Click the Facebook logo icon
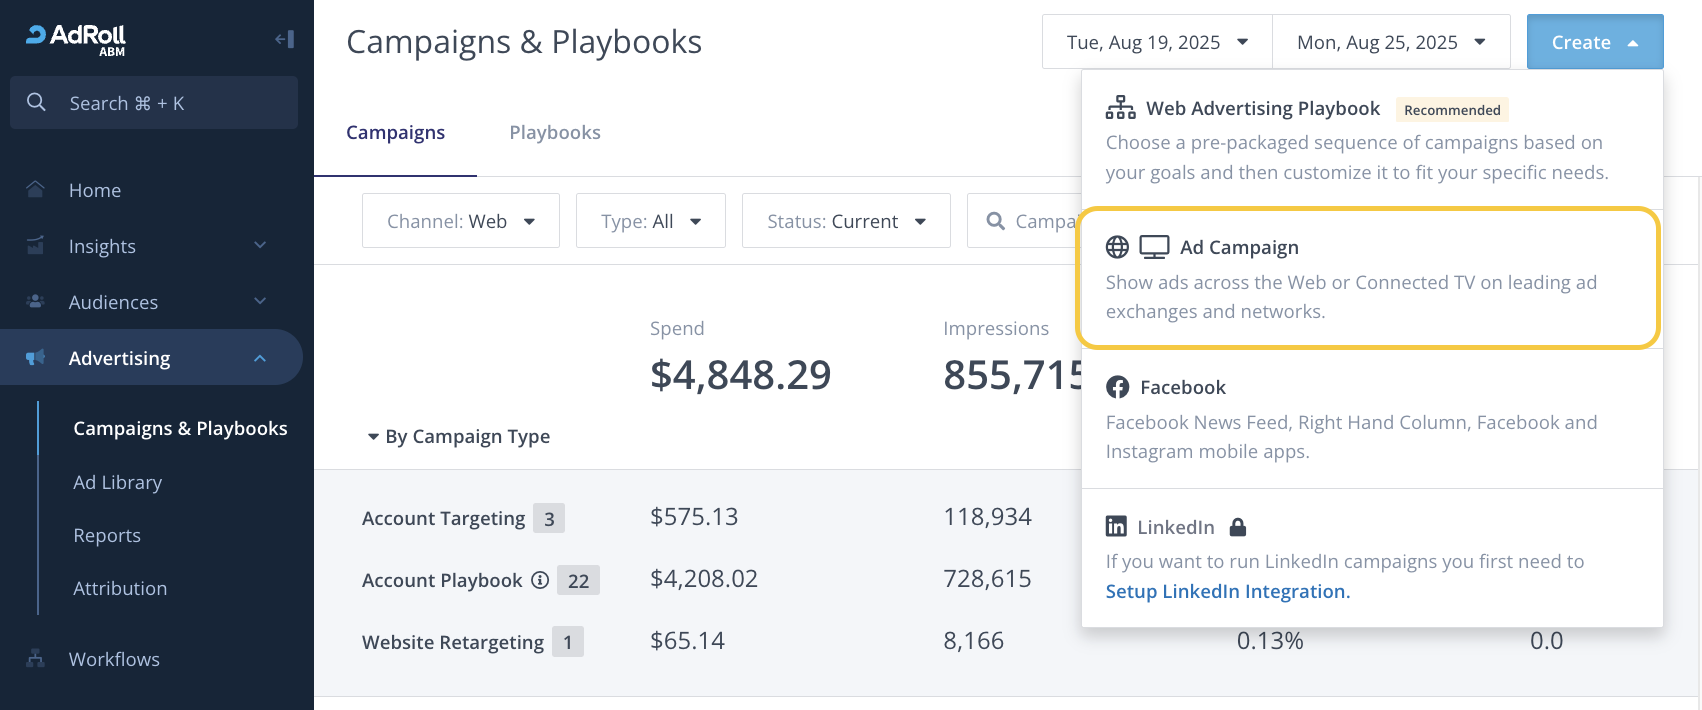Image resolution: width=1702 pixels, height=710 pixels. (1118, 387)
